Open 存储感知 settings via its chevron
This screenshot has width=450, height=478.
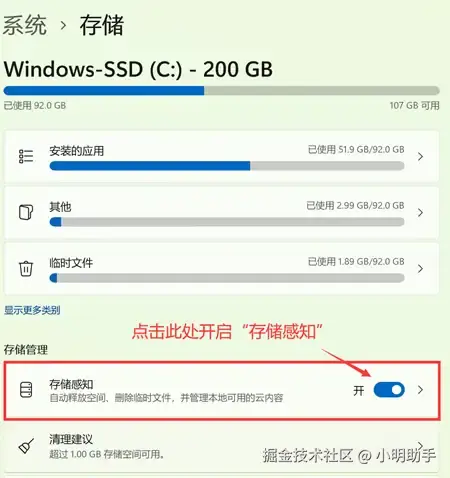coord(420,390)
